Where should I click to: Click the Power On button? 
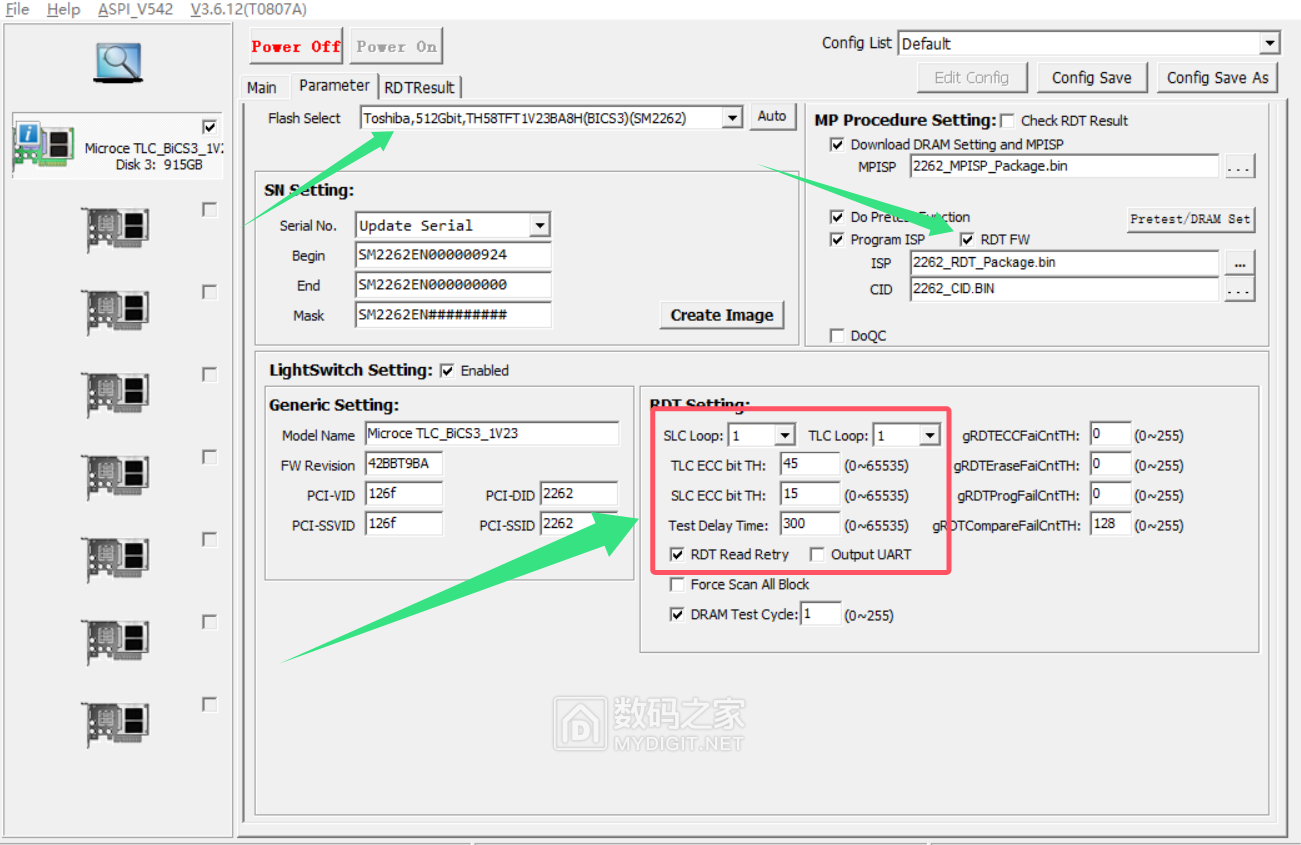pos(396,46)
